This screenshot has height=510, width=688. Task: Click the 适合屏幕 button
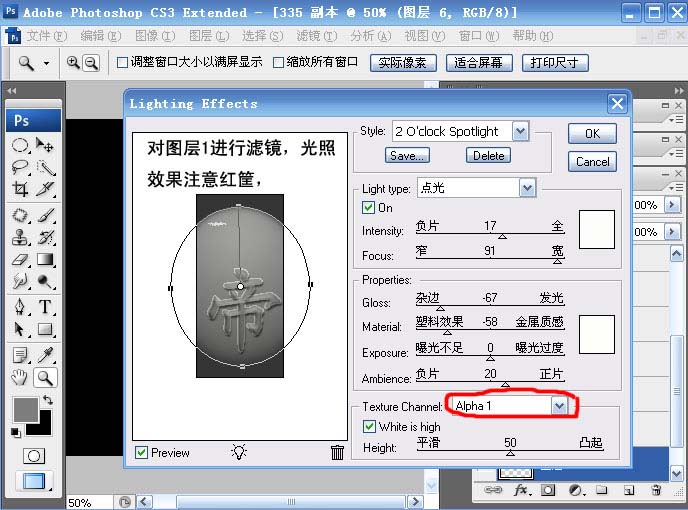click(479, 63)
